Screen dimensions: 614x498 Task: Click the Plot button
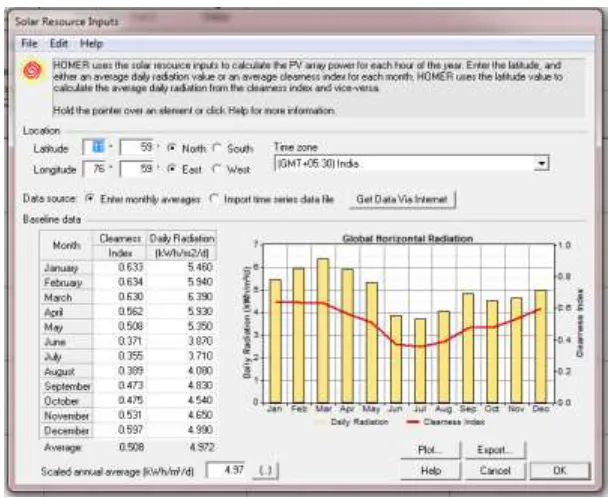coord(430,450)
